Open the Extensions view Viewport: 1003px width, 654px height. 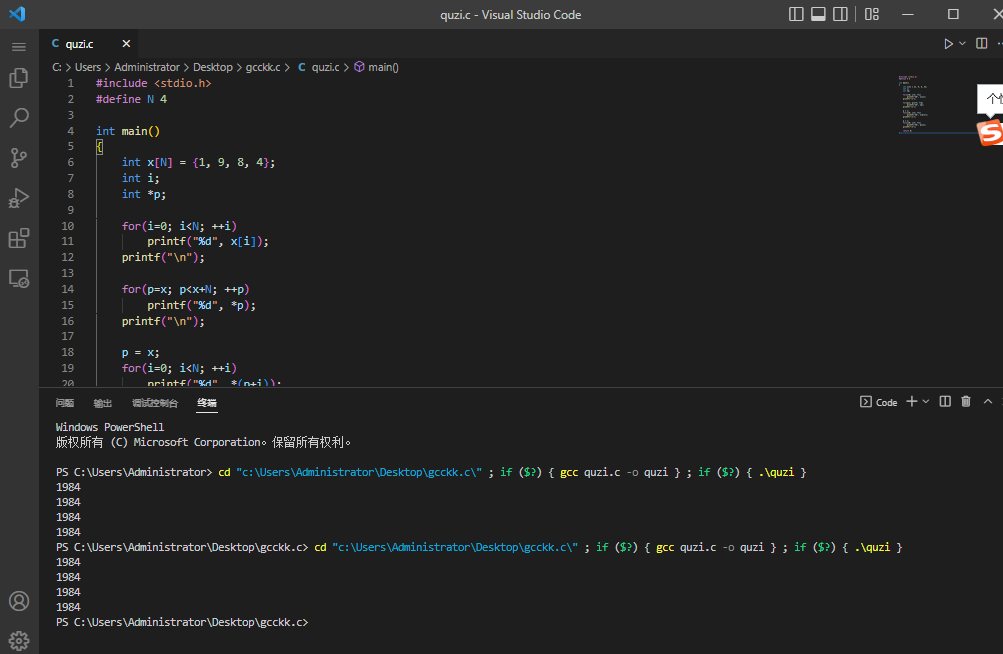tap(19, 238)
